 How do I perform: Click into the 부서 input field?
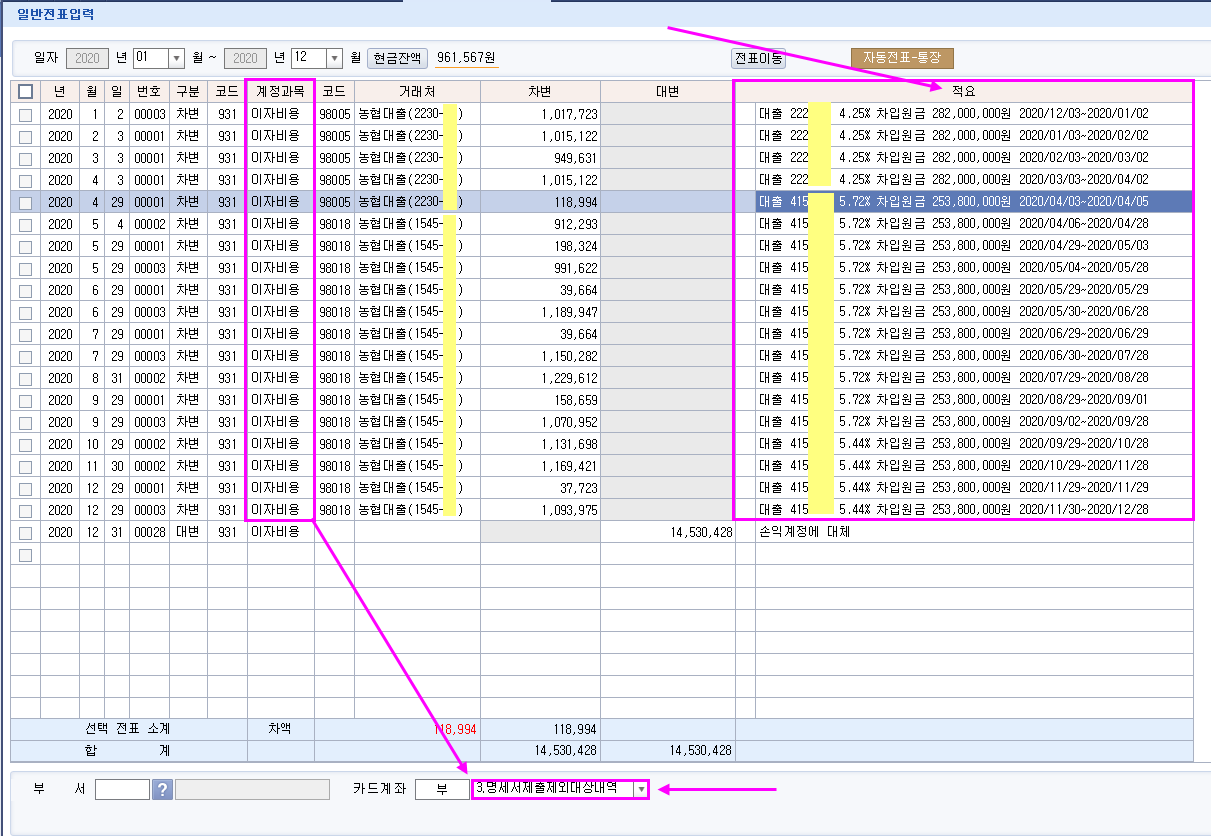click(122, 789)
